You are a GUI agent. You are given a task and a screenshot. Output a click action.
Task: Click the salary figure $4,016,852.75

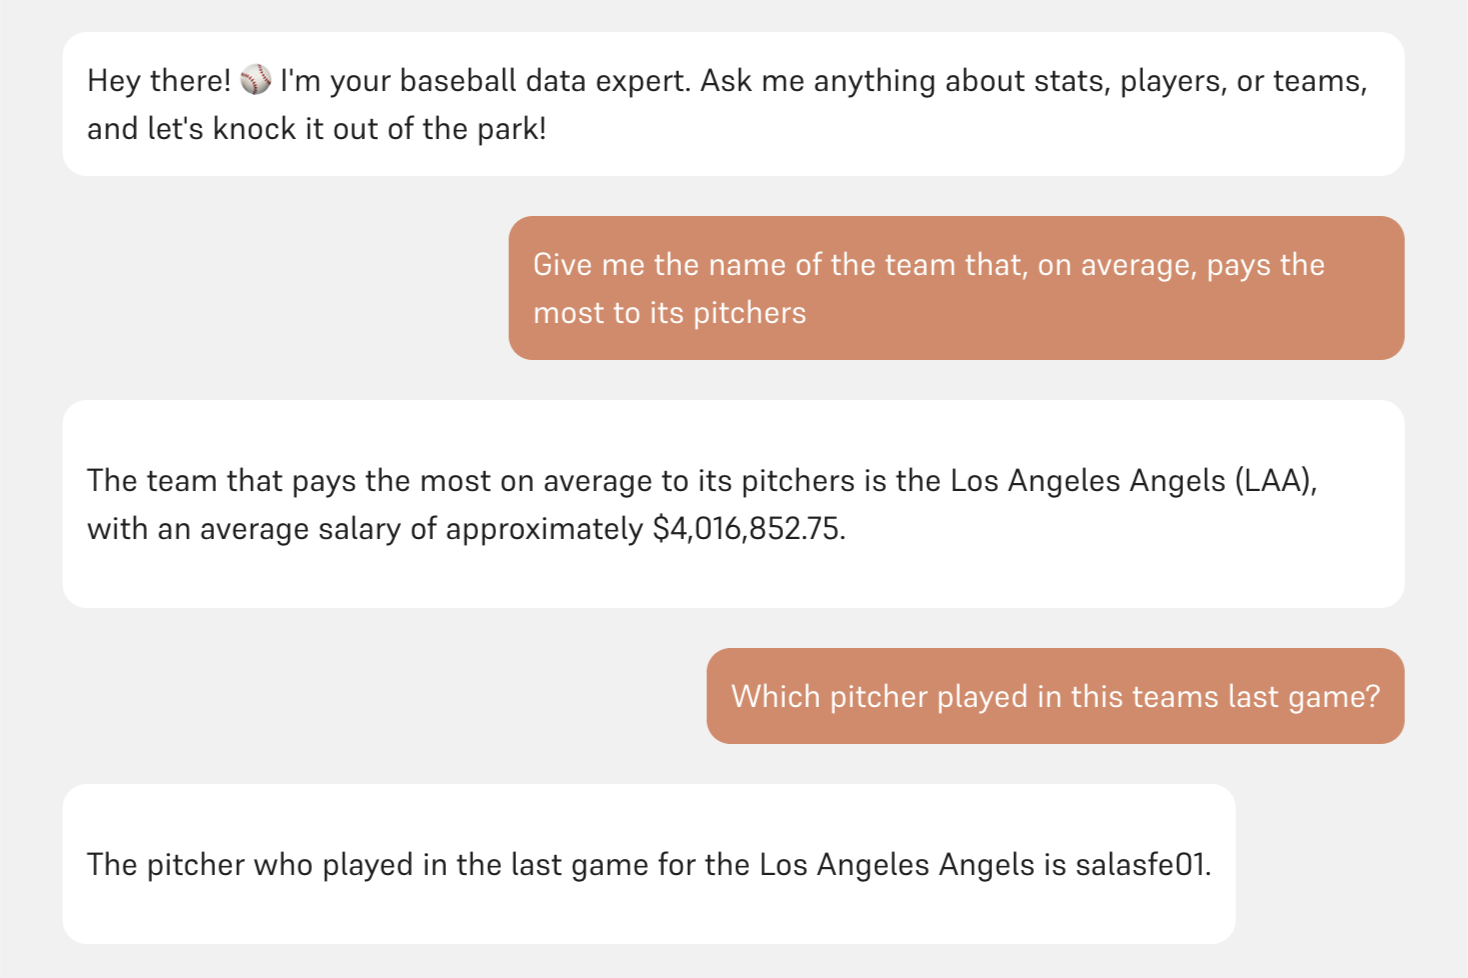[x=748, y=529]
